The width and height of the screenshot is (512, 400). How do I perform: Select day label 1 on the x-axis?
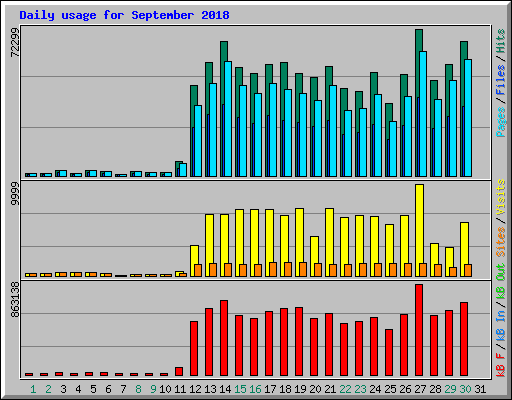[33, 389]
